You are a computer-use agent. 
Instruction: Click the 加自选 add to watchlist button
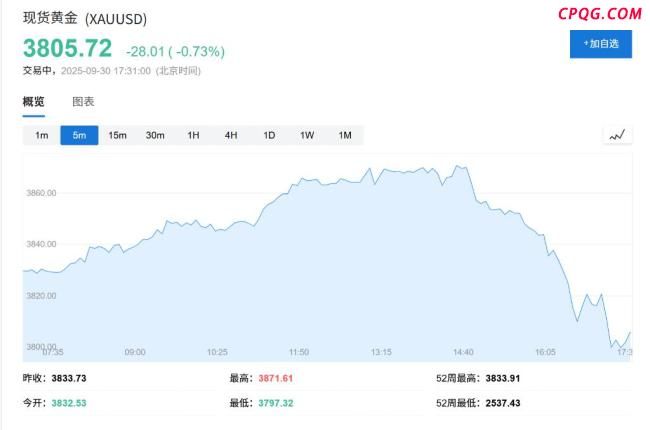[x=601, y=44]
